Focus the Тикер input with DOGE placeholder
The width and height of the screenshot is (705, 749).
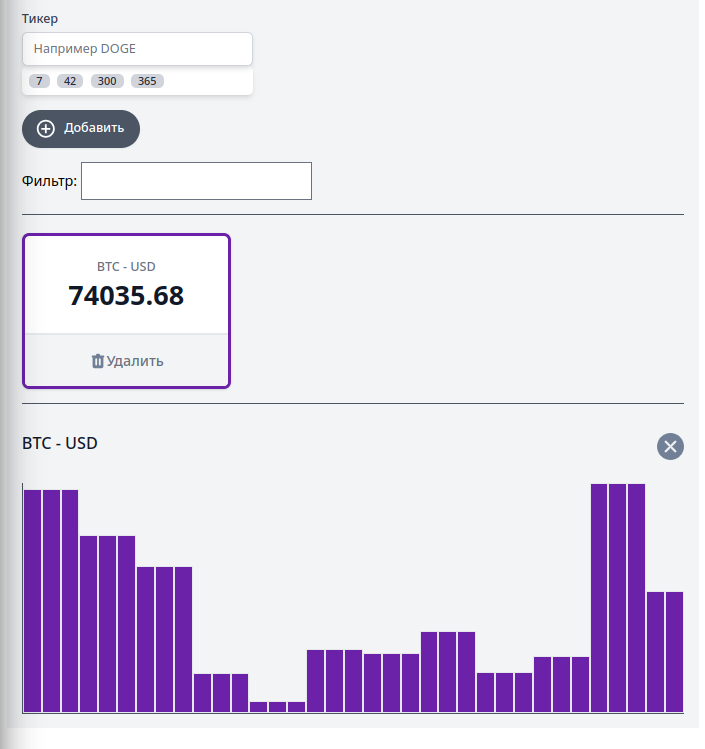coord(137,49)
